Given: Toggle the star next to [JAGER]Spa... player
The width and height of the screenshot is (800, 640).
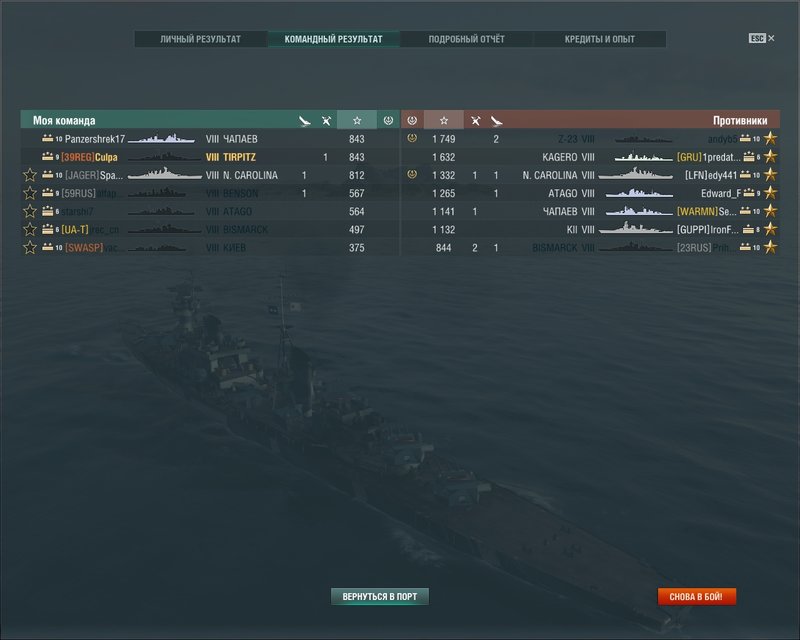Looking at the screenshot, I should click(x=30, y=175).
